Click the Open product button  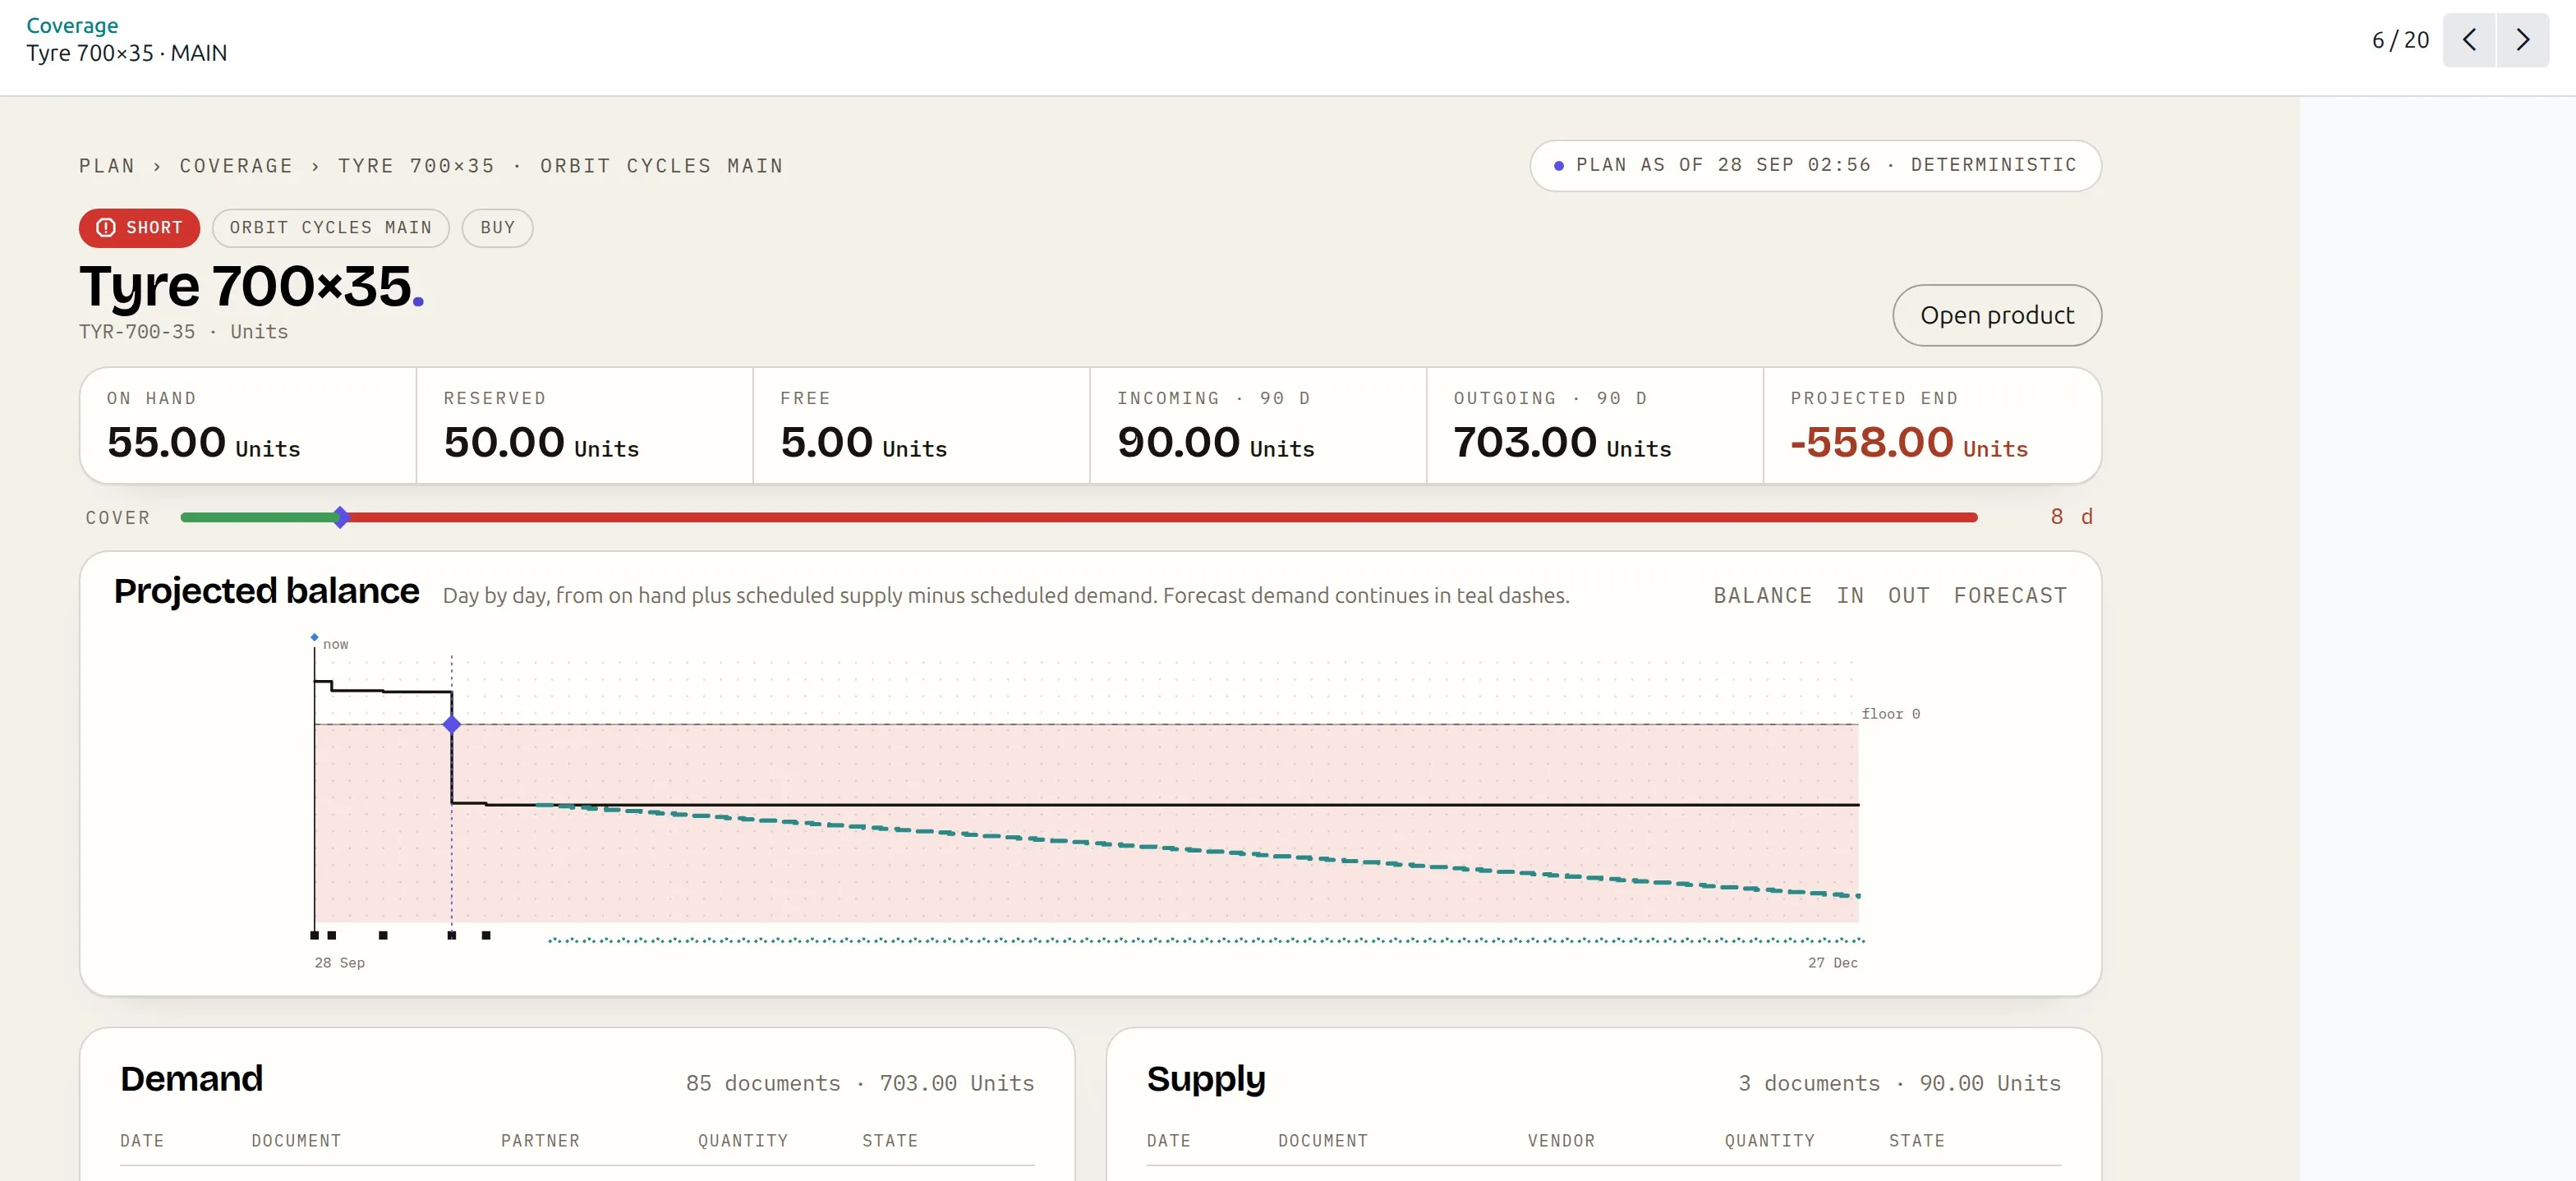tap(1996, 315)
